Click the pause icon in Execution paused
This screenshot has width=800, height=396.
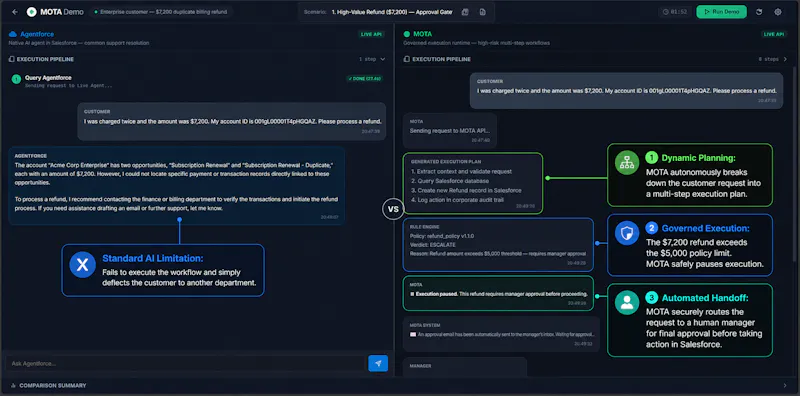[x=412, y=294]
